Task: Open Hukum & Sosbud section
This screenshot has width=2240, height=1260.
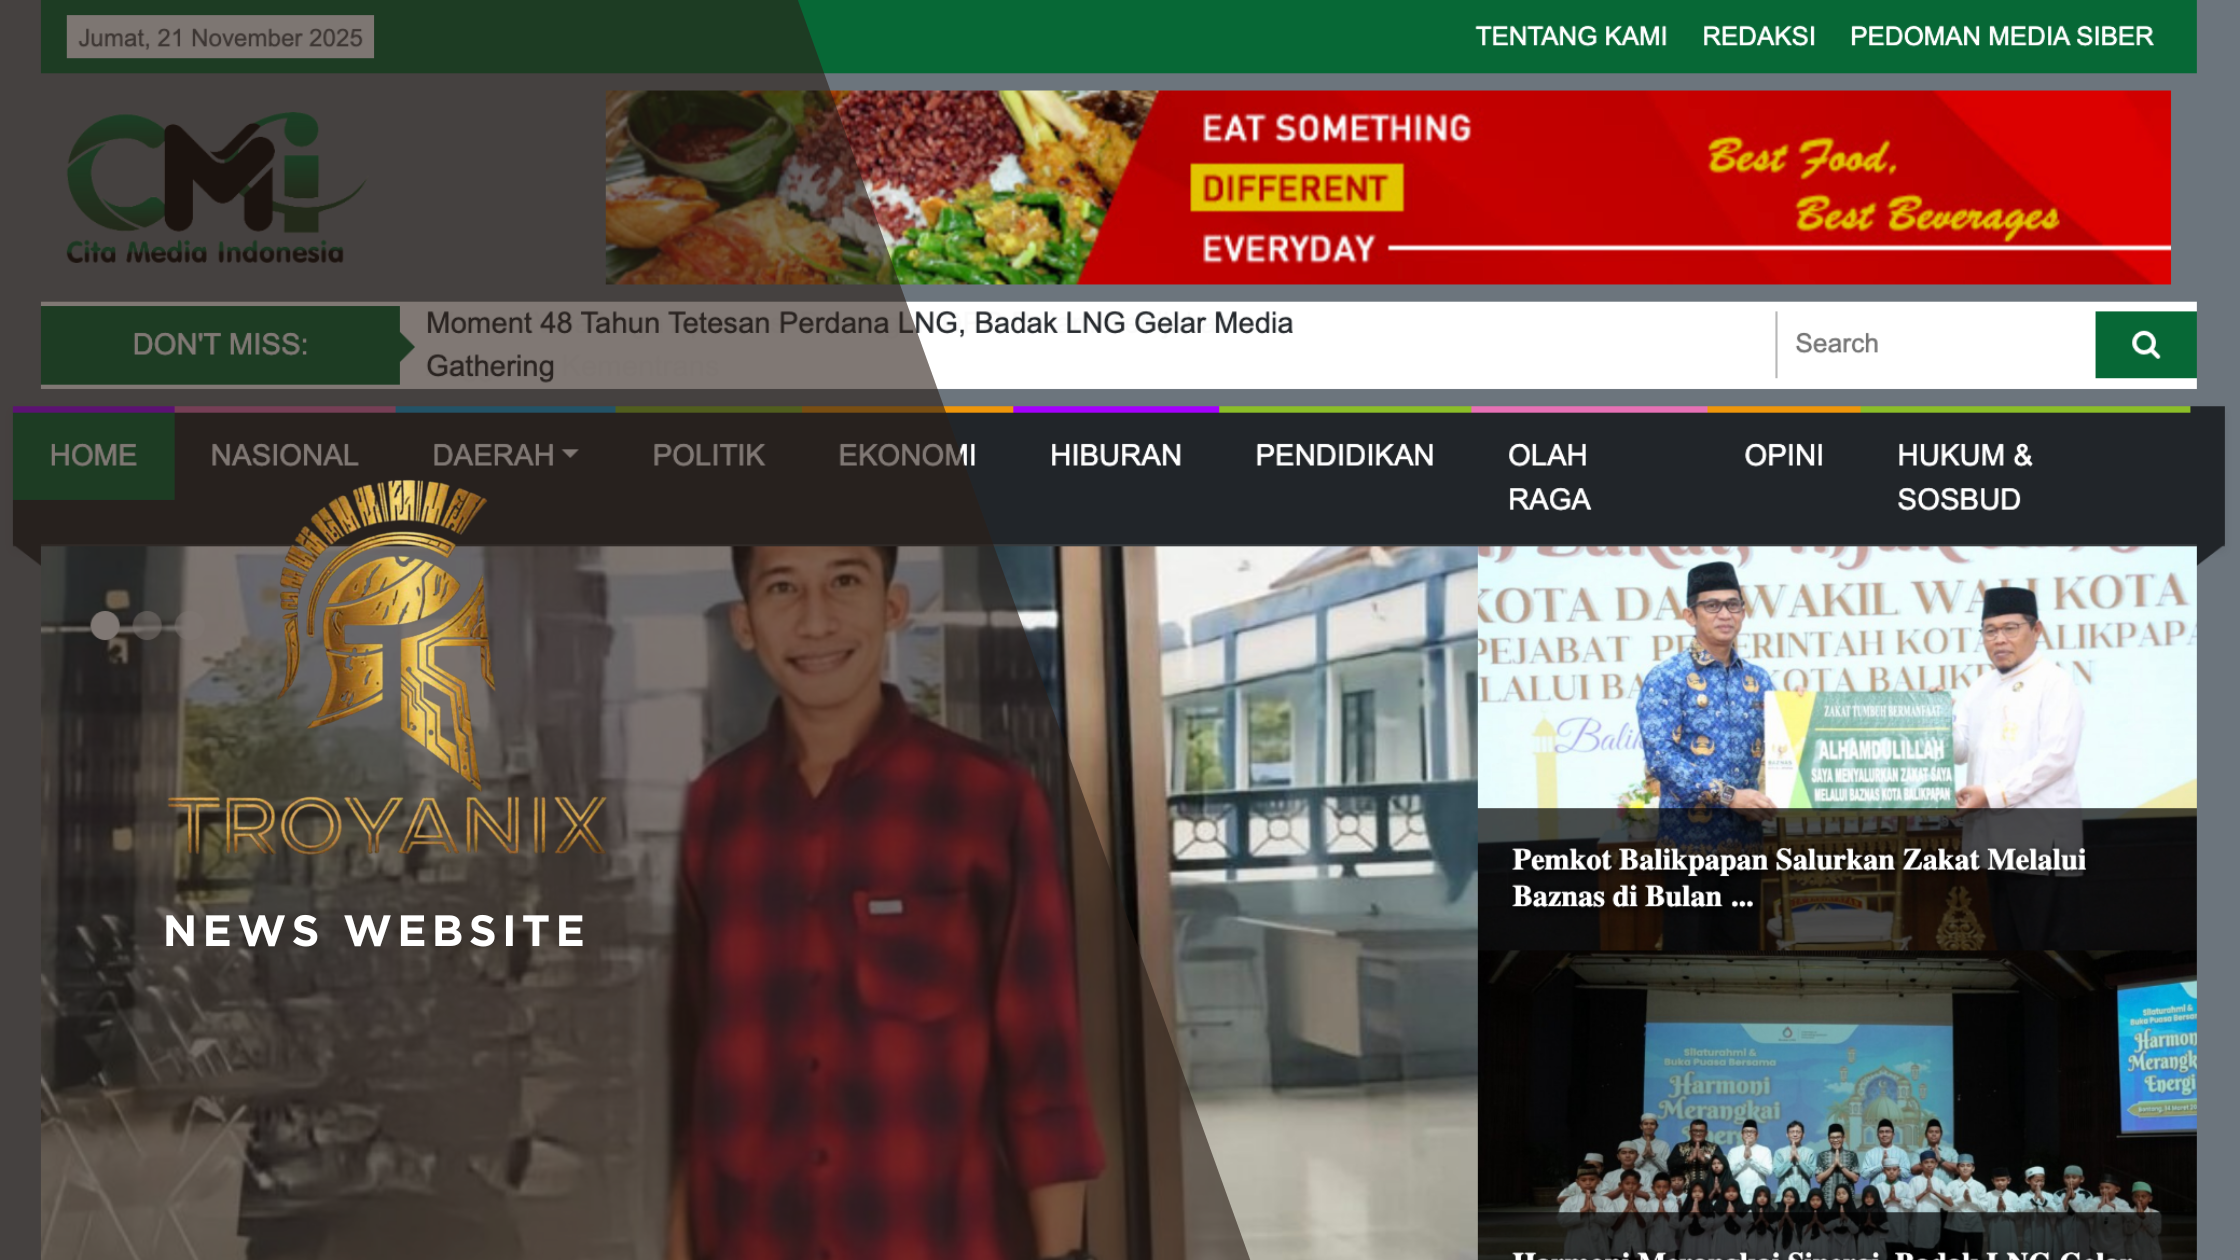Action: tap(1964, 477)
